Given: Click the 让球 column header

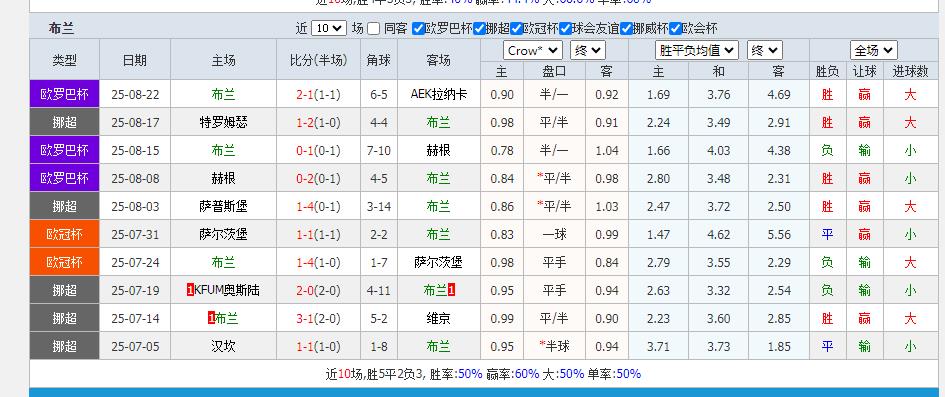Looking at the screenshot, I should 864,72.
